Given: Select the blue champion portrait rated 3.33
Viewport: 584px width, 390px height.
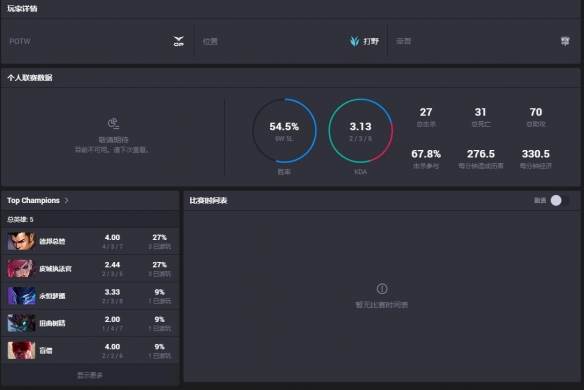Looking at the screenshot, I should click(x=22, y=296).
